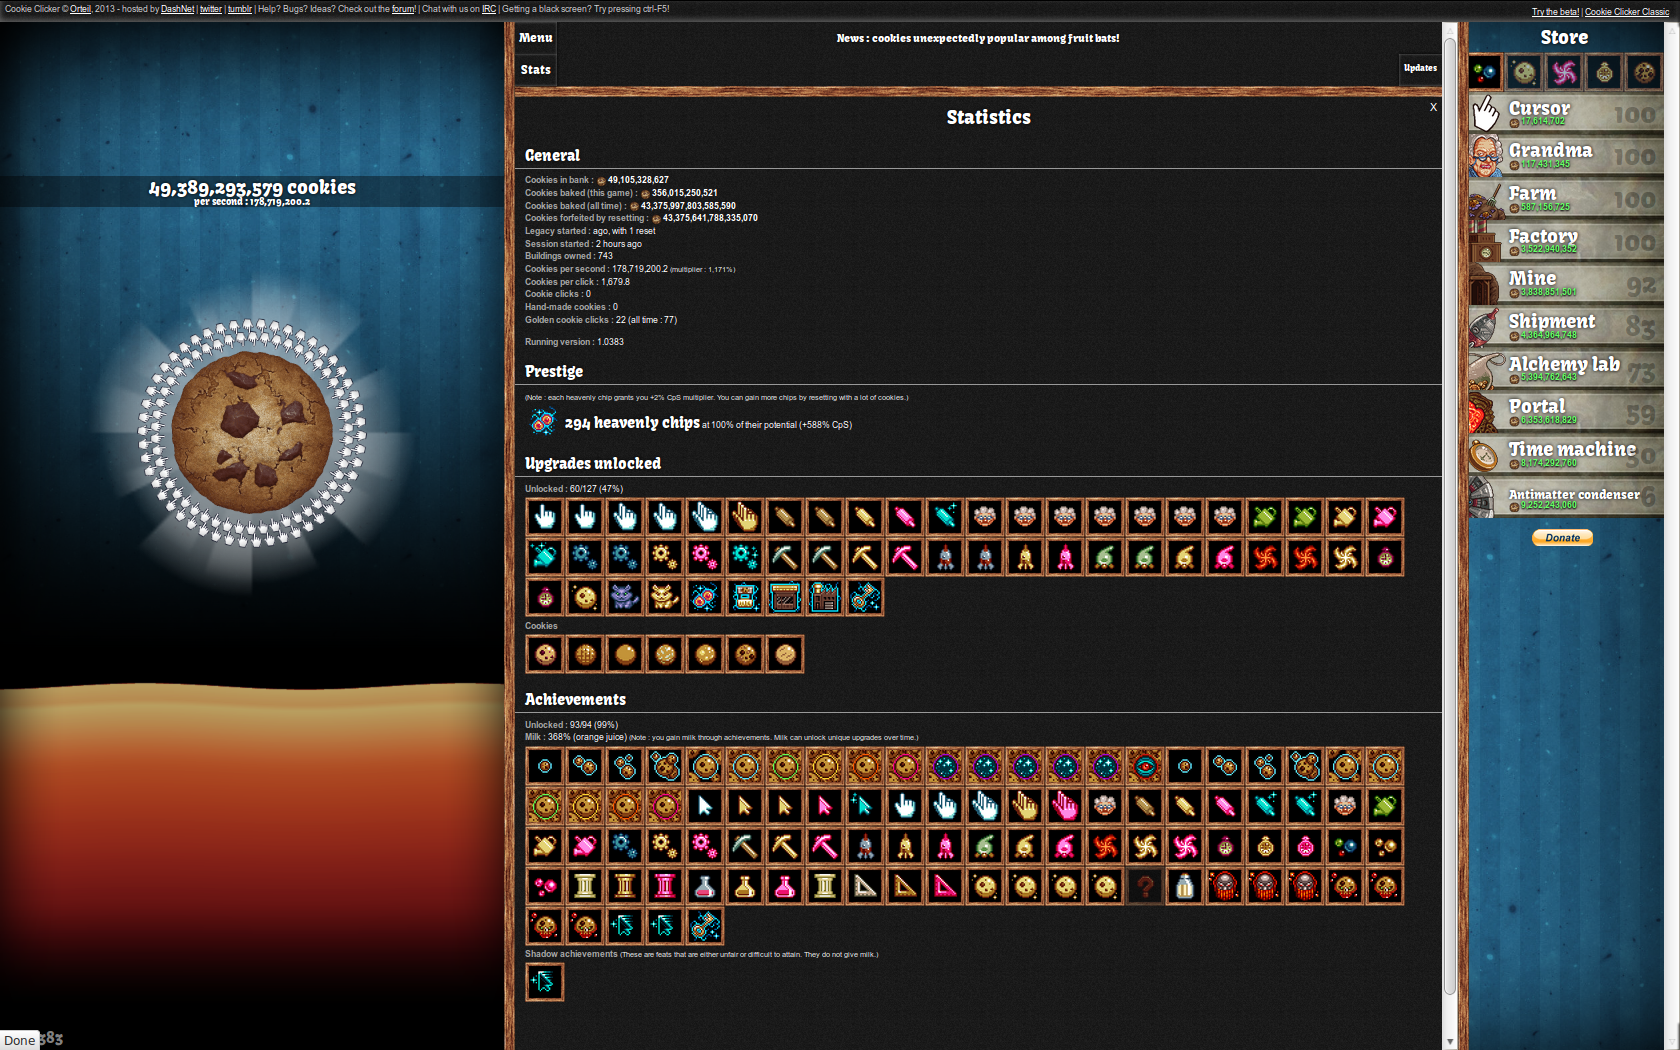The image size is (1680, 1050).
Task: Open the Updates panel
Action: [1419, 68]
